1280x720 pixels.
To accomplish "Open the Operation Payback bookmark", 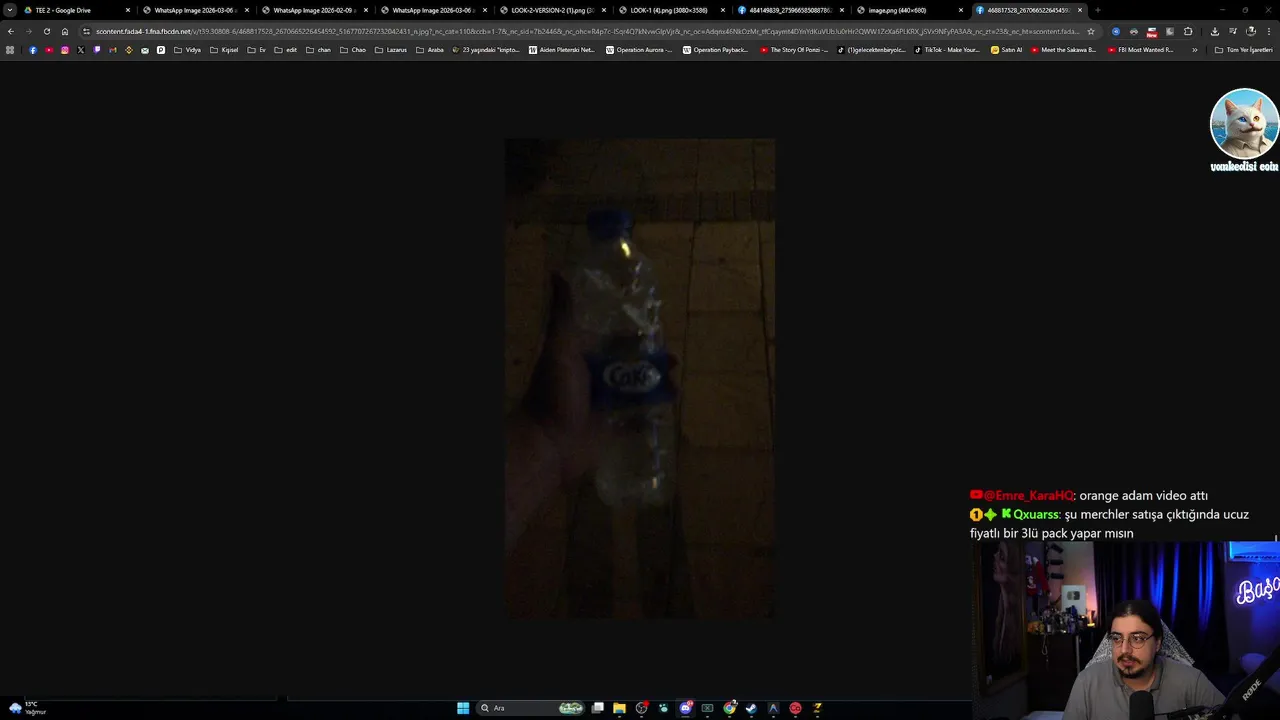I will 715,50.
